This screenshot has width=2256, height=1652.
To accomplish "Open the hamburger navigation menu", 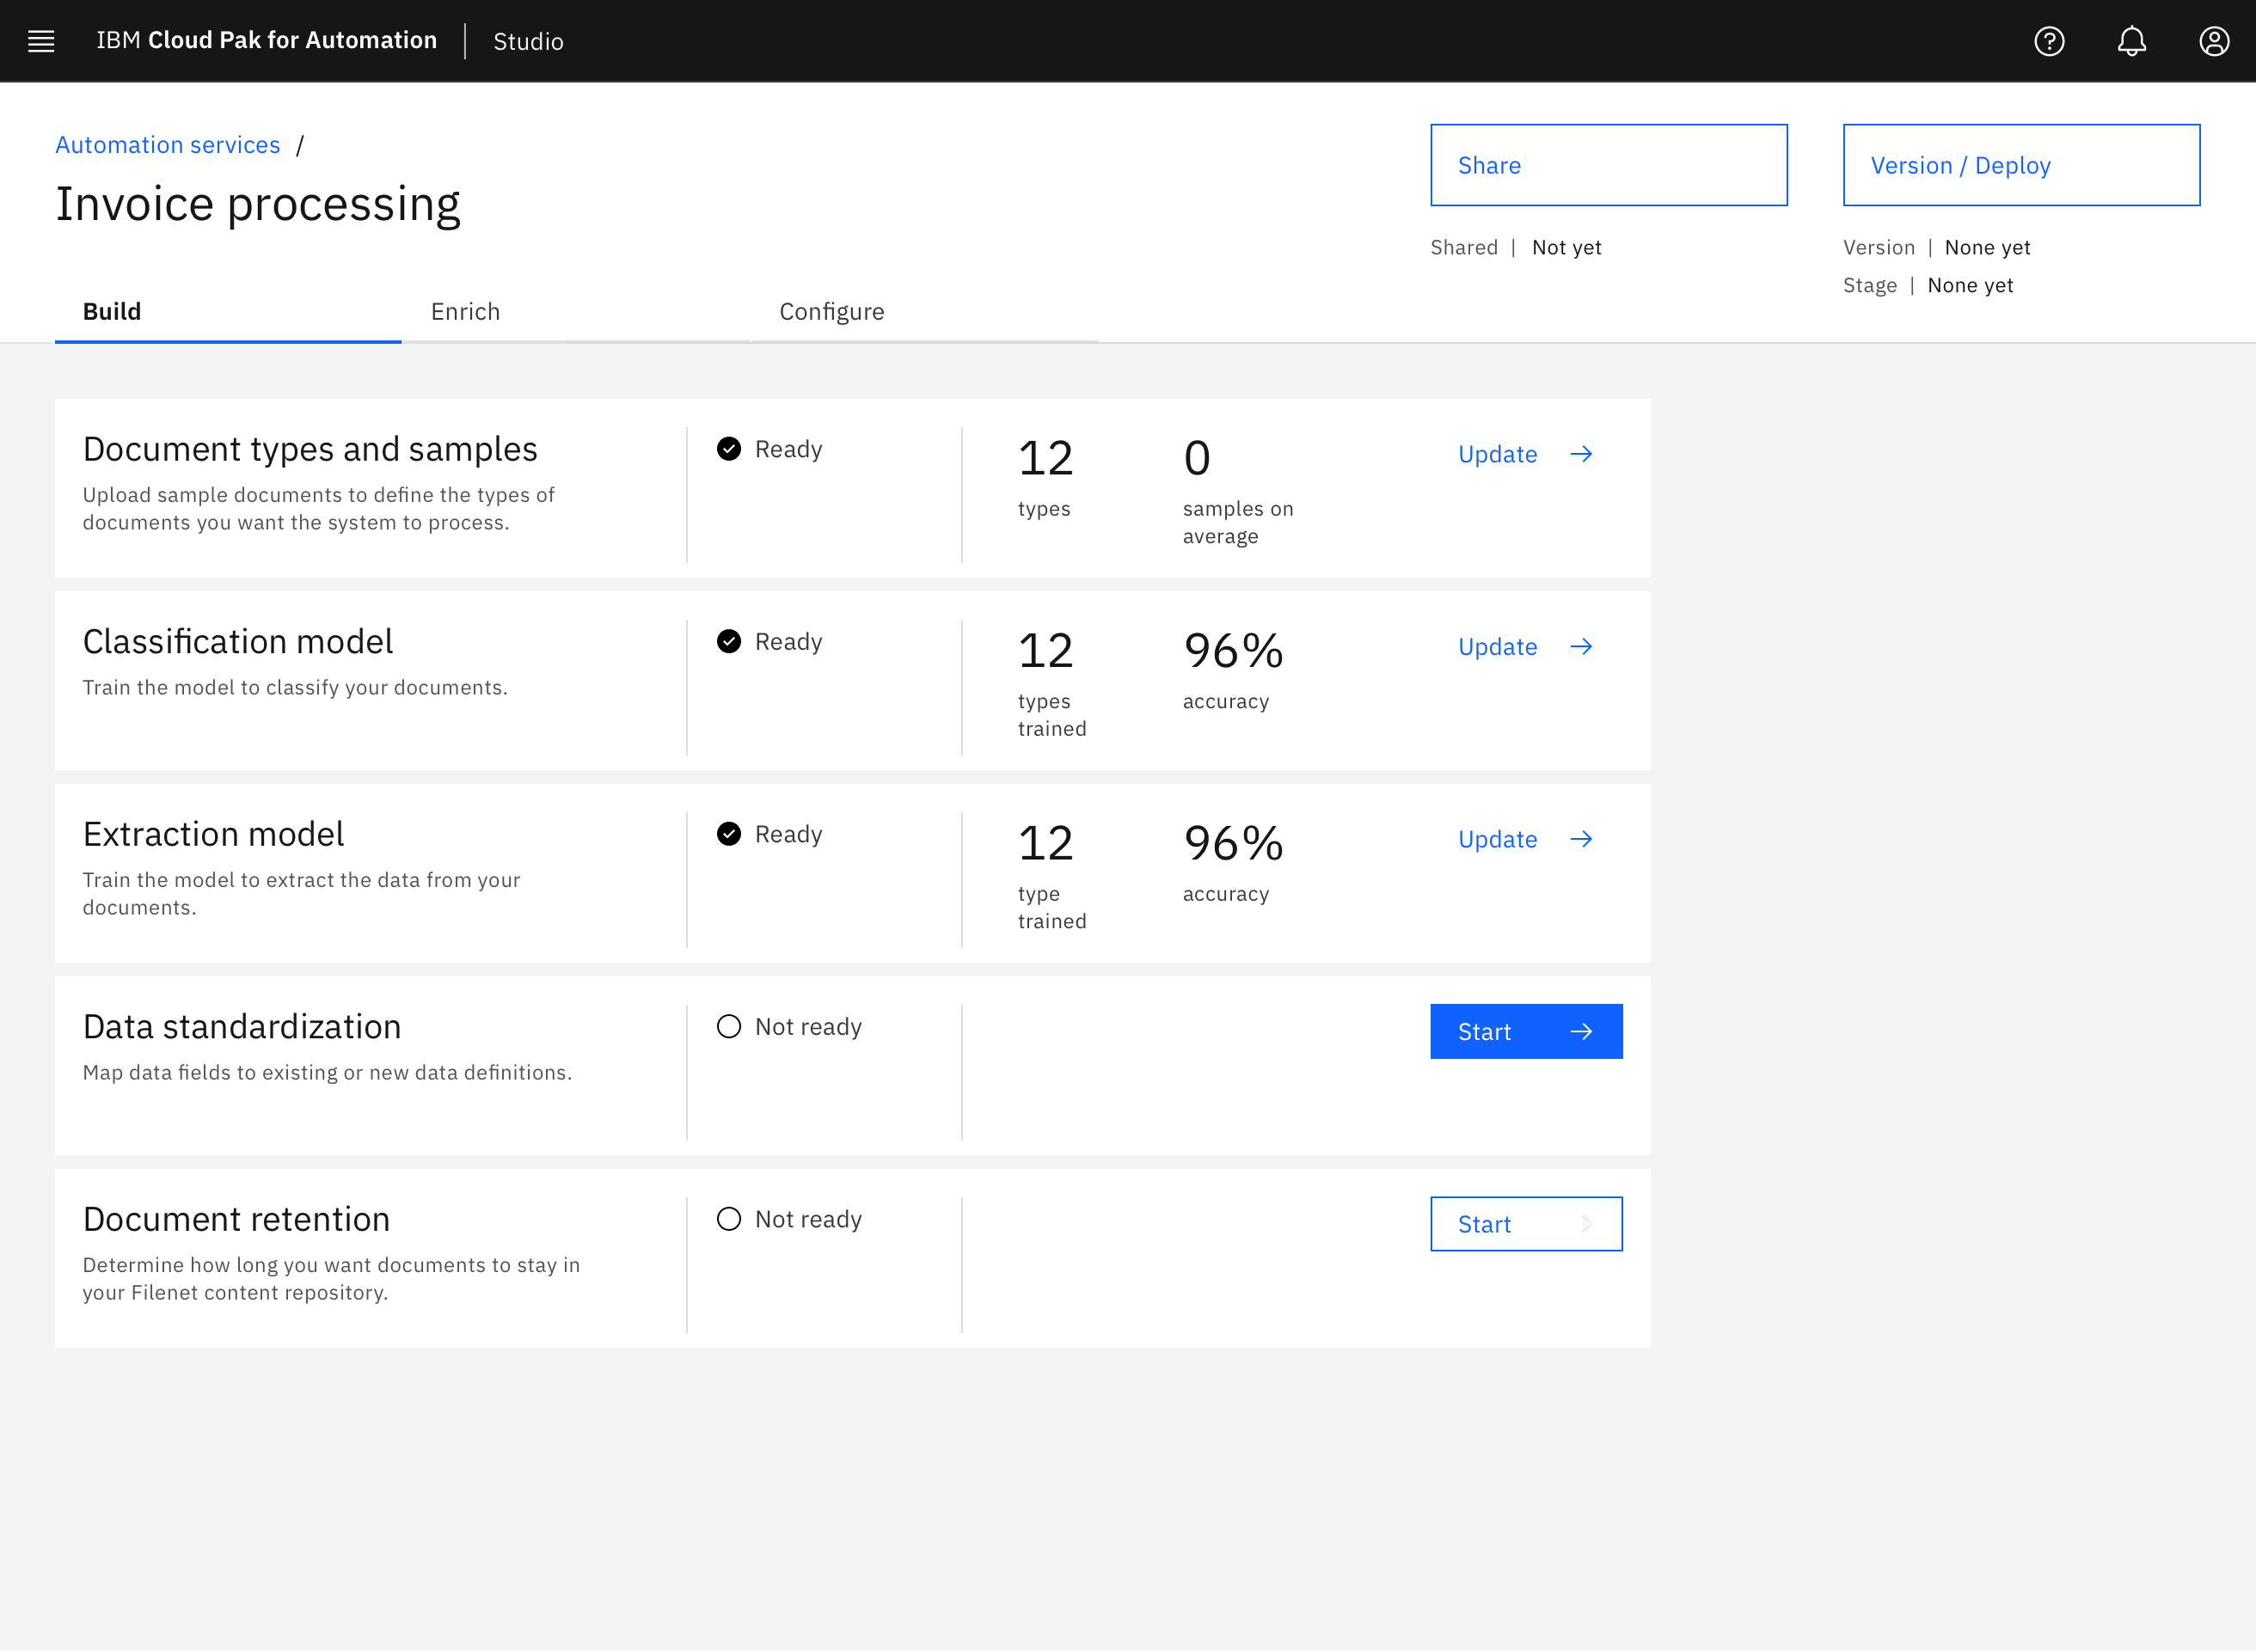I will [x=41, y=41].
